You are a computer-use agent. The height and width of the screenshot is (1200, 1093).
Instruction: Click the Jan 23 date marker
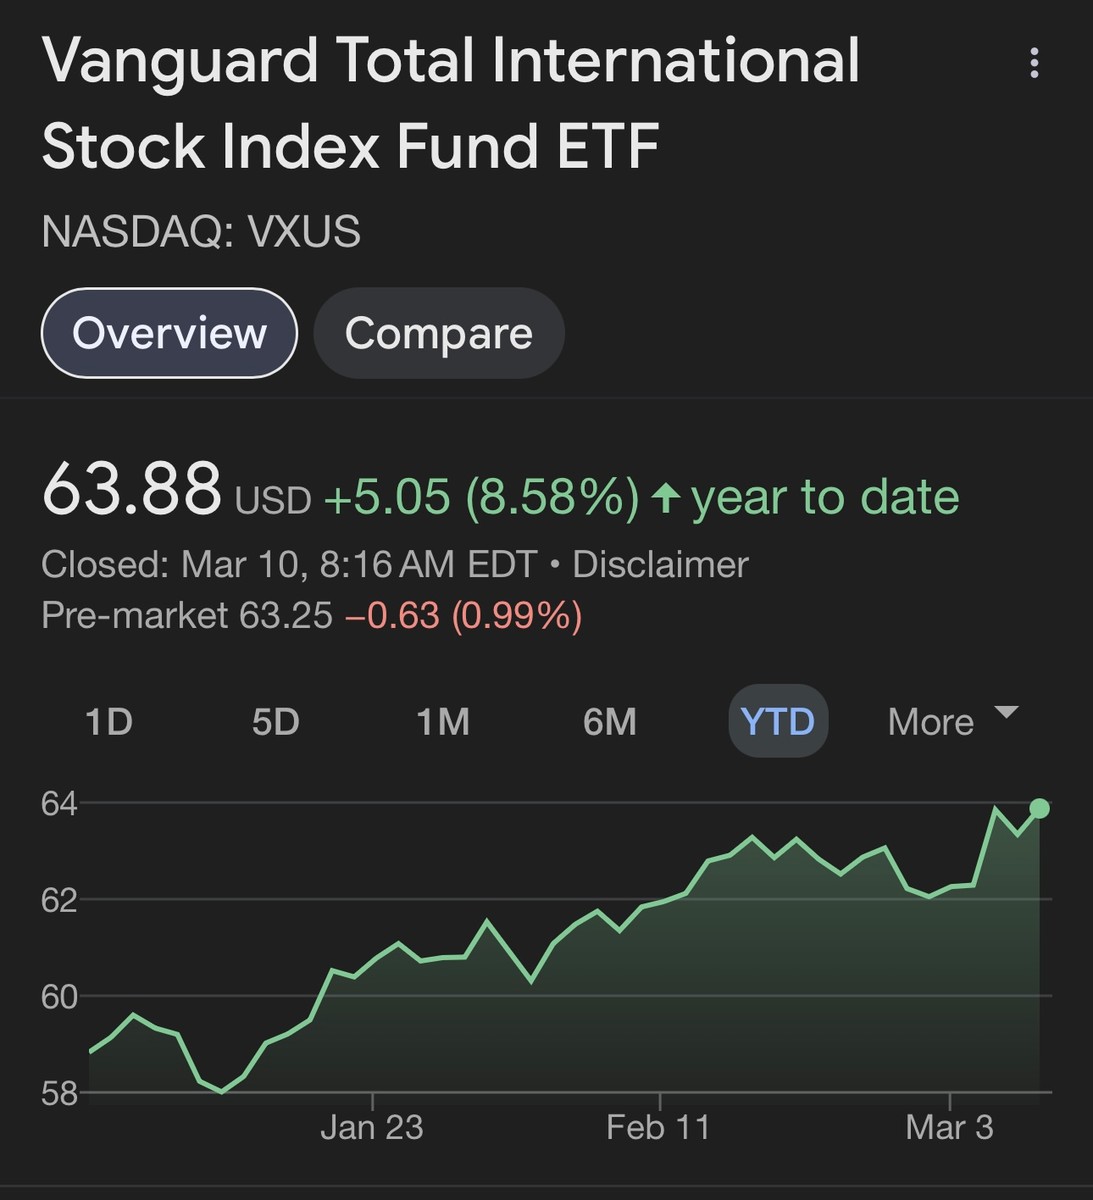(372, 1128)
